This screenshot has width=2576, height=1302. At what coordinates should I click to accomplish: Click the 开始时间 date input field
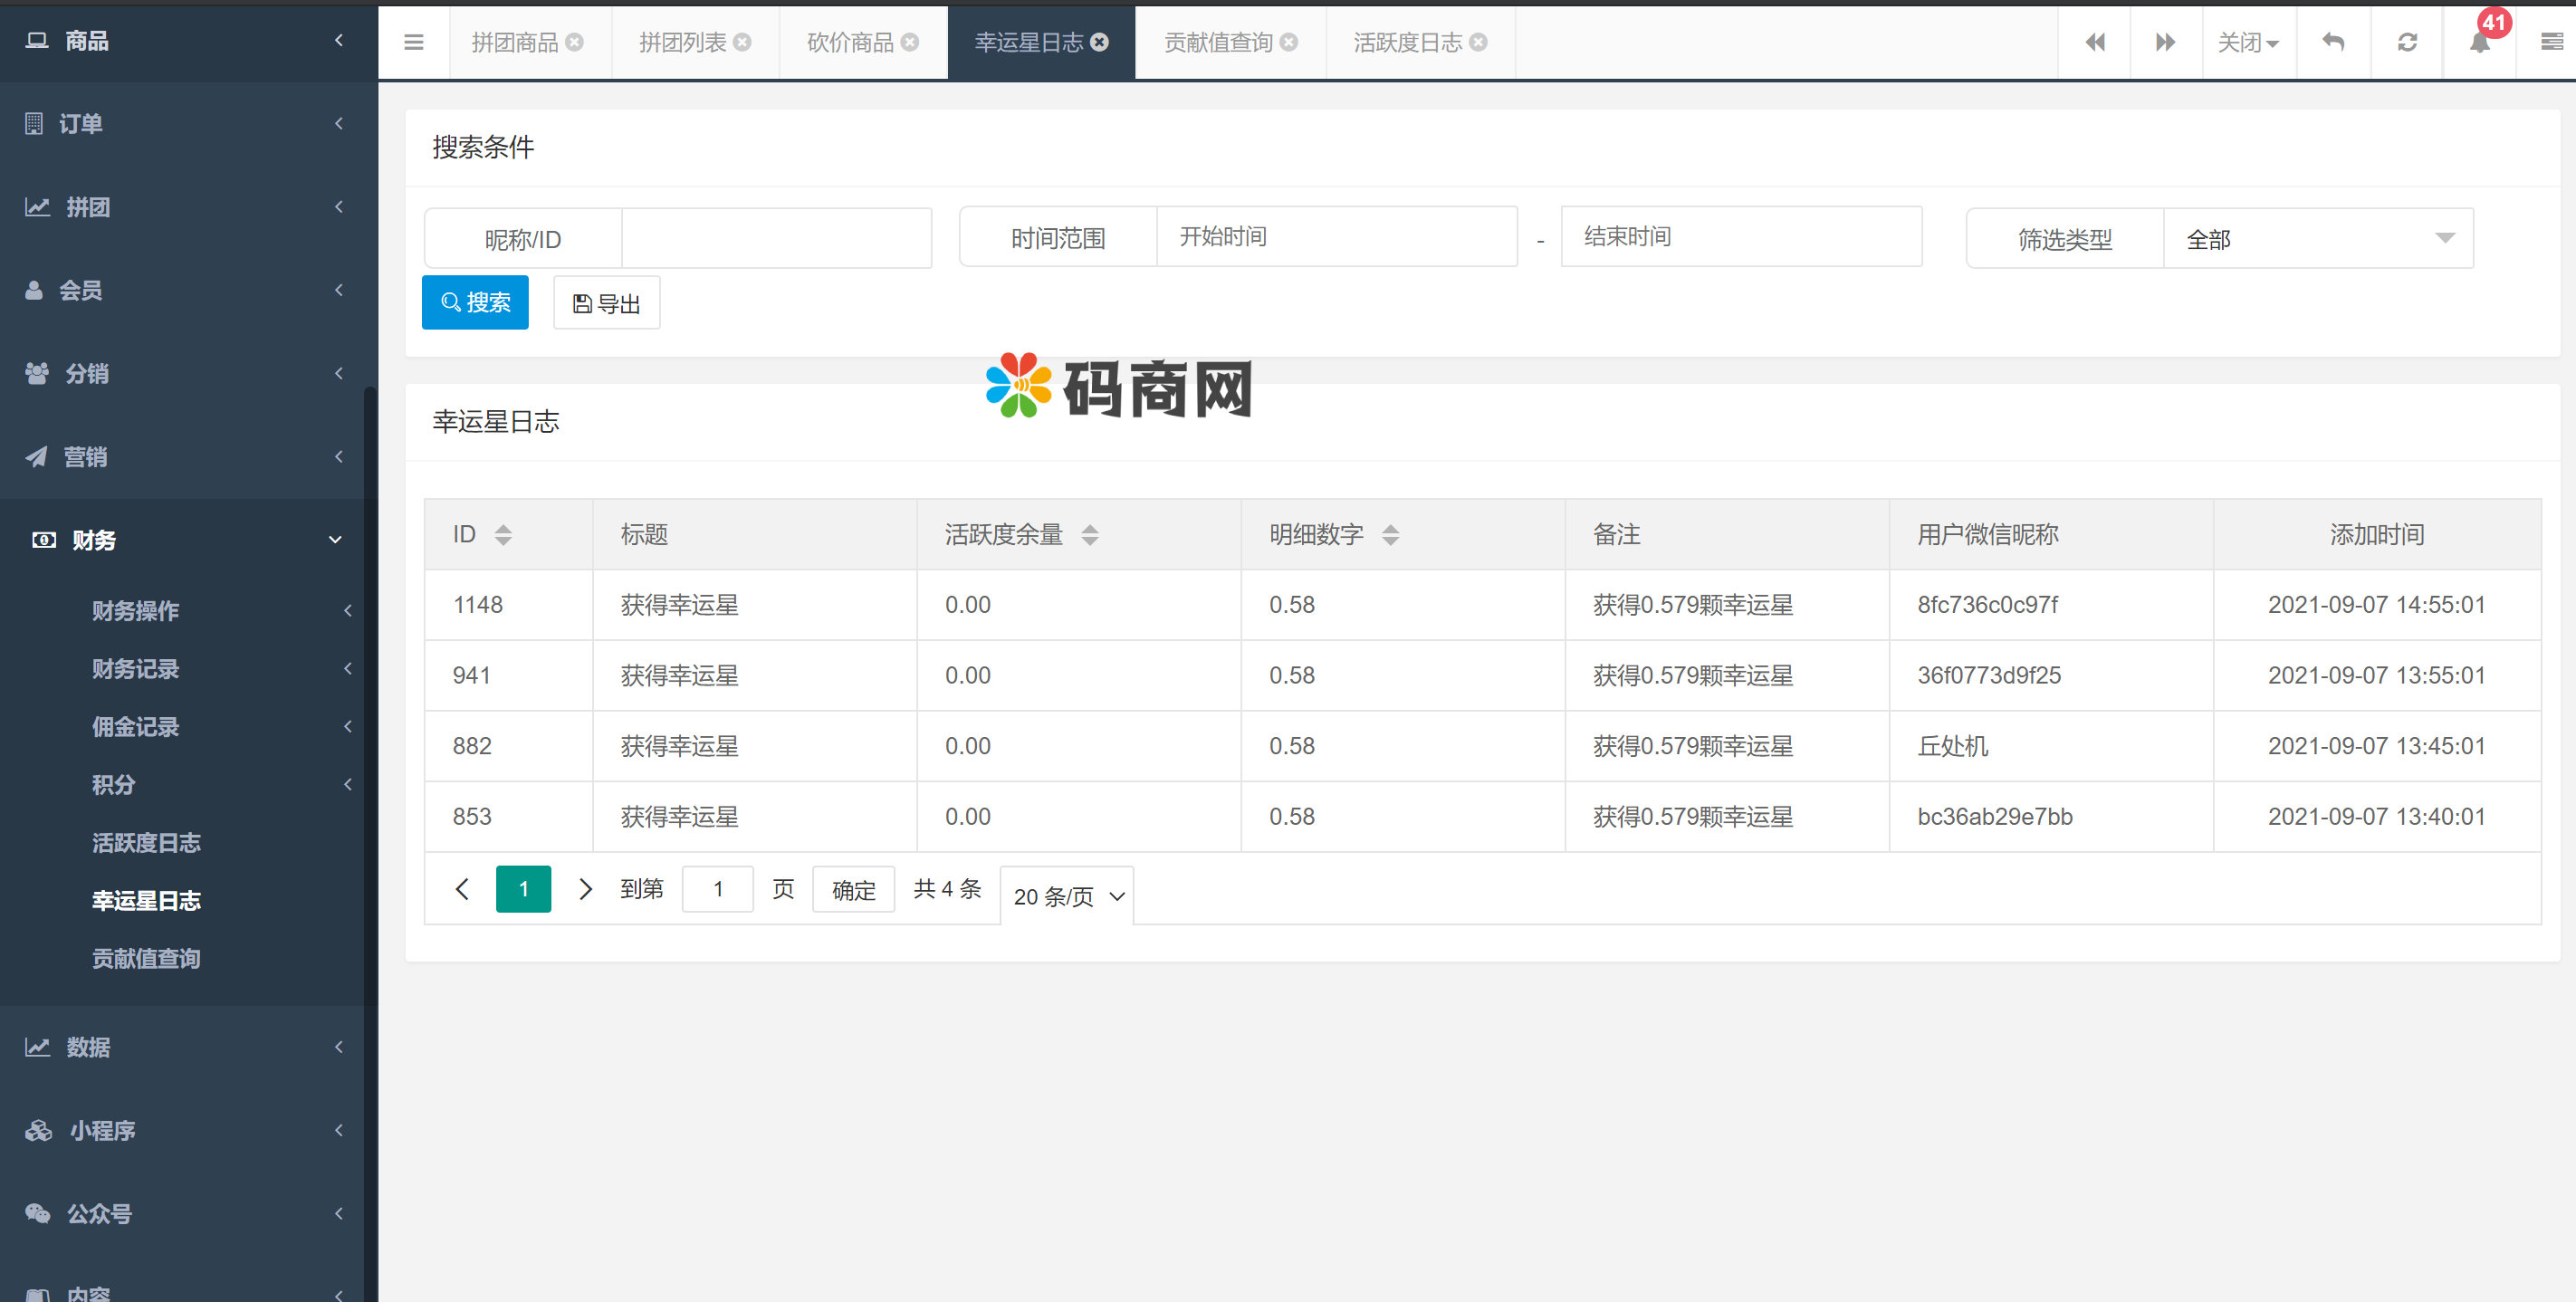pos(1336,237)
